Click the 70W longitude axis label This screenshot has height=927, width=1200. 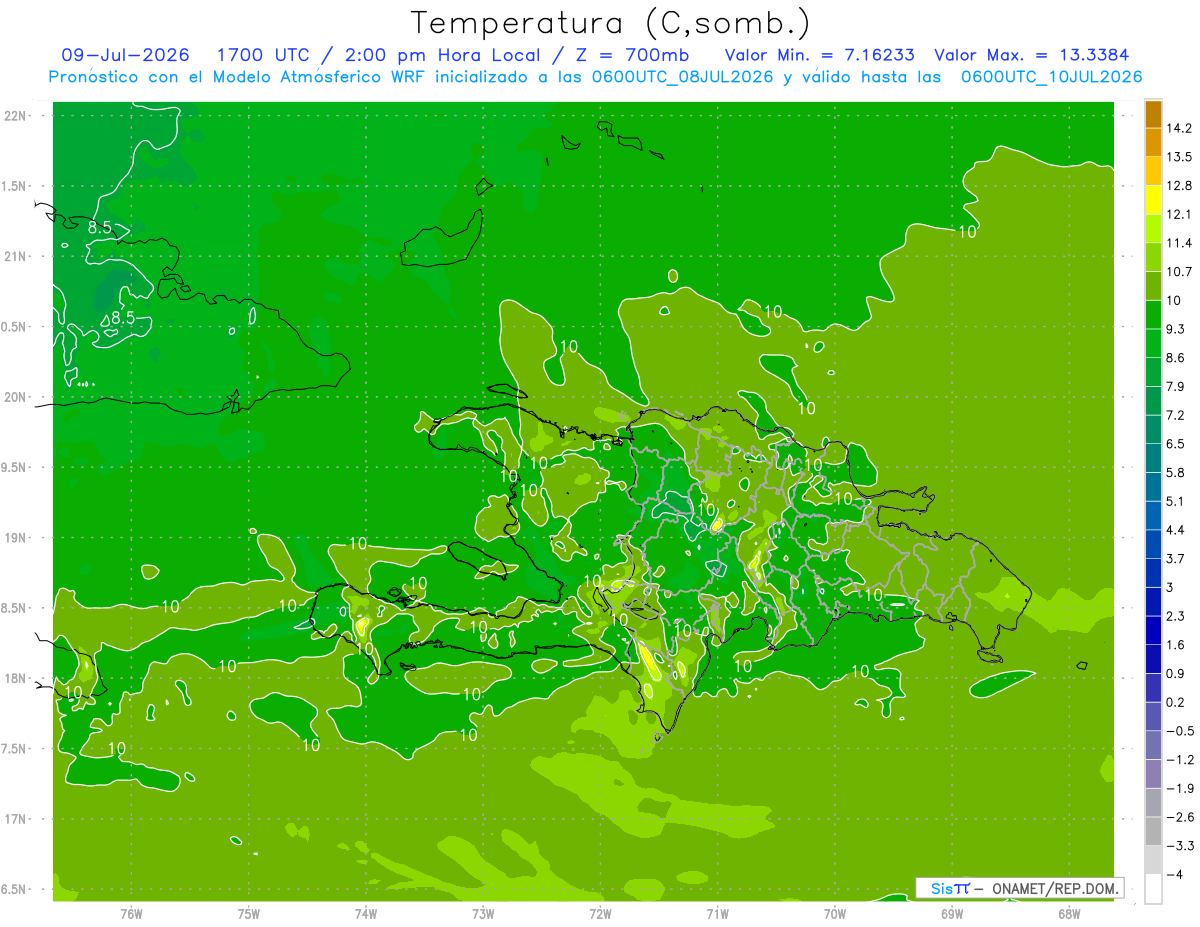pyautogui.click(x=835, y=914)
